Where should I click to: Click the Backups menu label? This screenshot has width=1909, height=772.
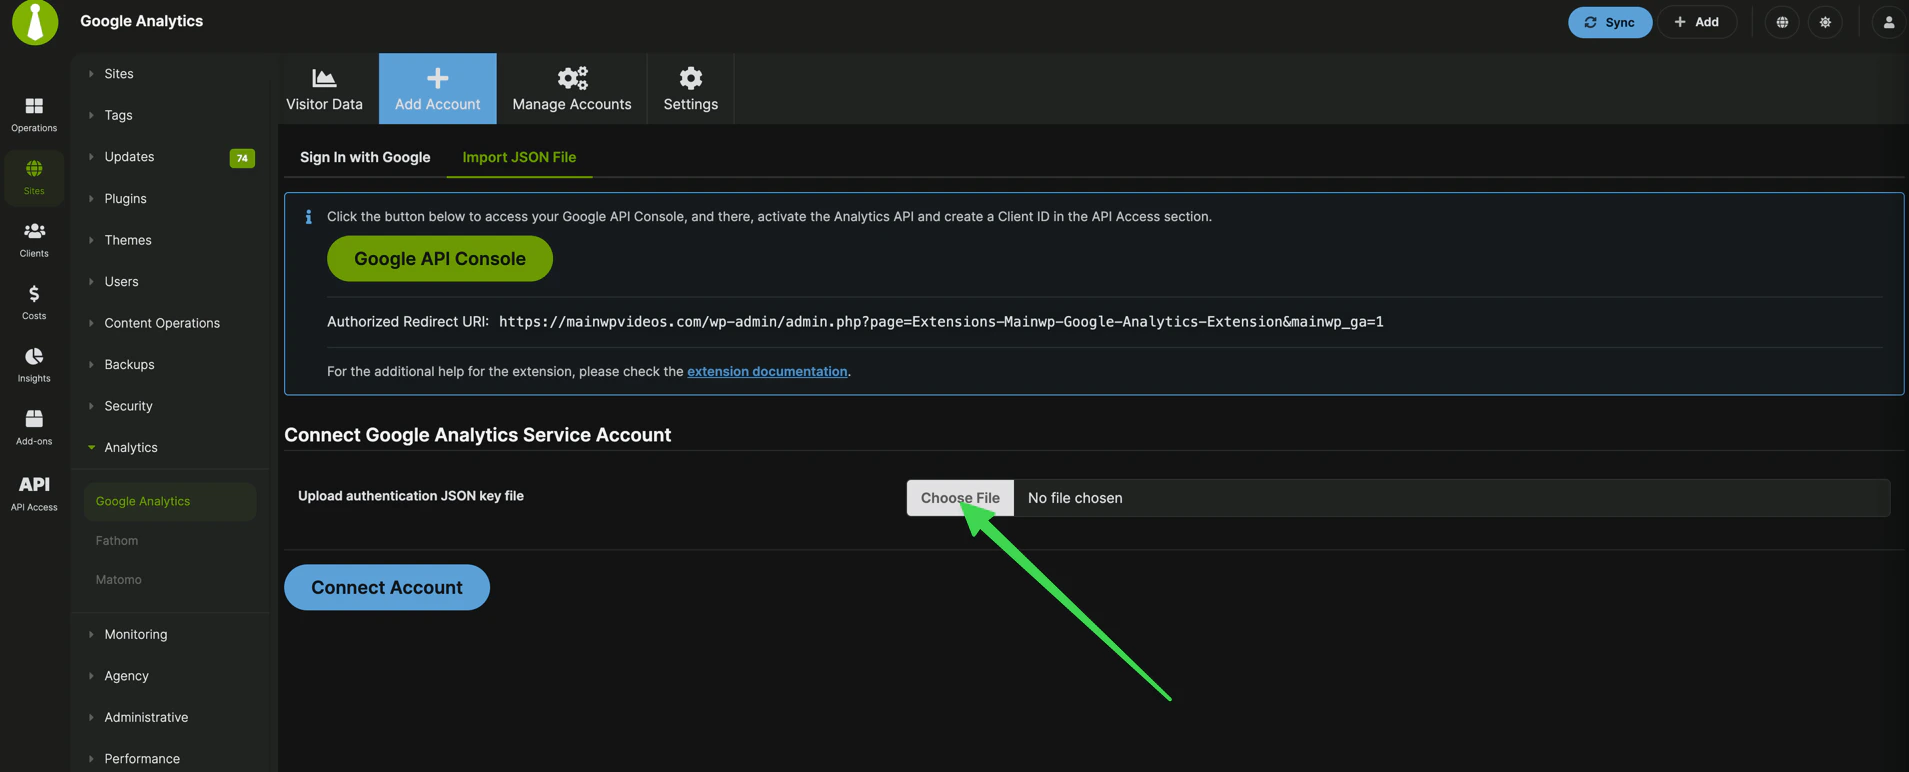pos(129,365)
